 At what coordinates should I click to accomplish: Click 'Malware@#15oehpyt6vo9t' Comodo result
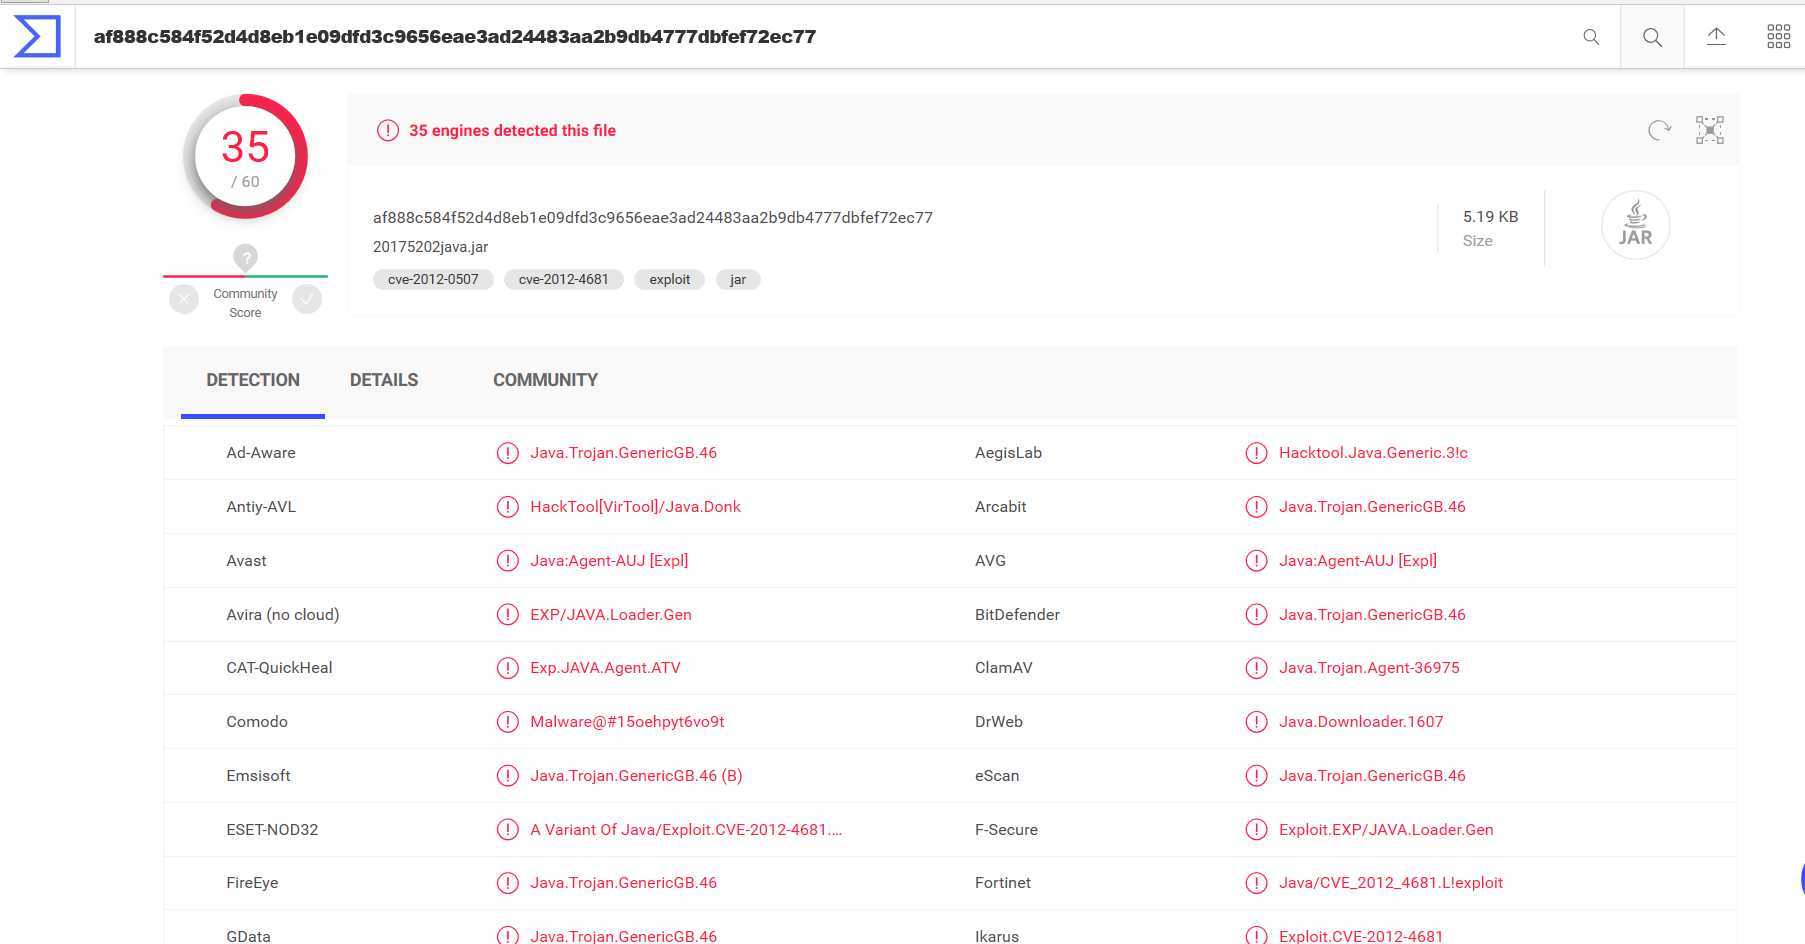click(x=627, y=722)
